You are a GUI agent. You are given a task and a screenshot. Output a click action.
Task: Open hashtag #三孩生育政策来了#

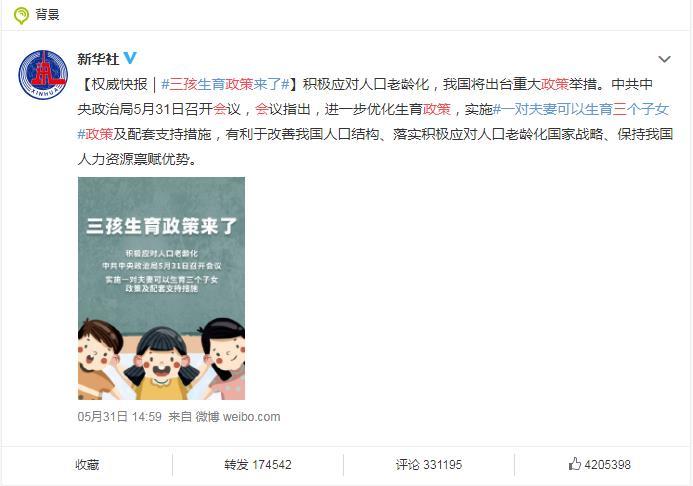(x=225, y=84)
